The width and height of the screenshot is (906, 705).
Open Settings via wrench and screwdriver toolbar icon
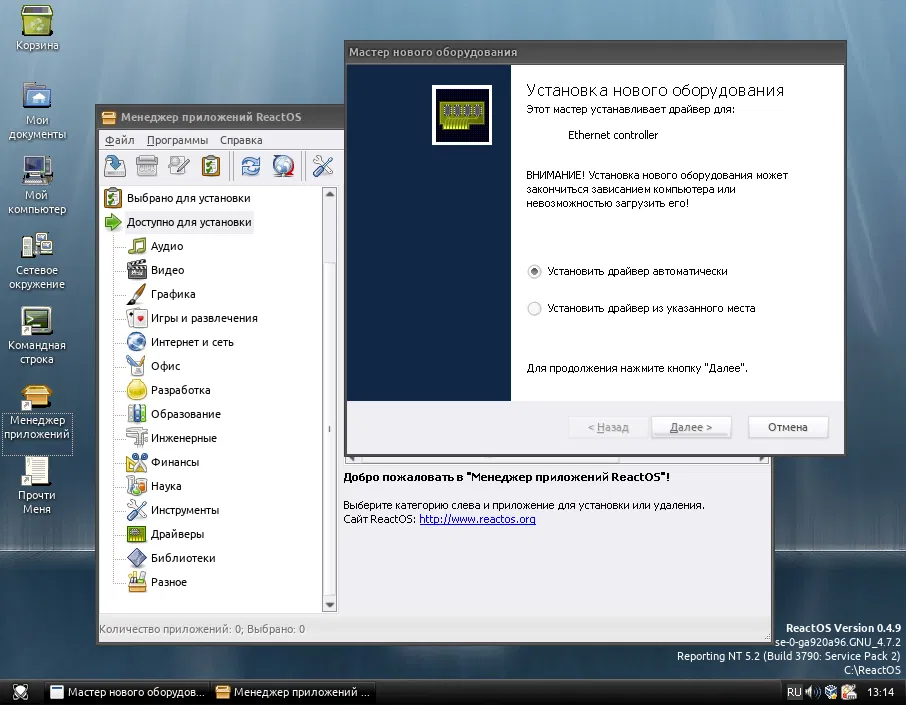[x=322, y=166]
